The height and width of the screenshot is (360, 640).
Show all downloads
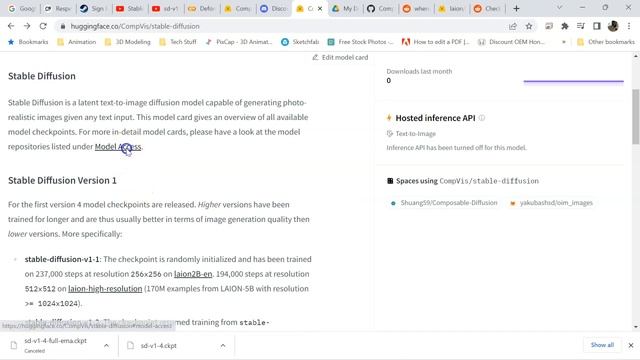pyautogui.click(x=602, y=345)
